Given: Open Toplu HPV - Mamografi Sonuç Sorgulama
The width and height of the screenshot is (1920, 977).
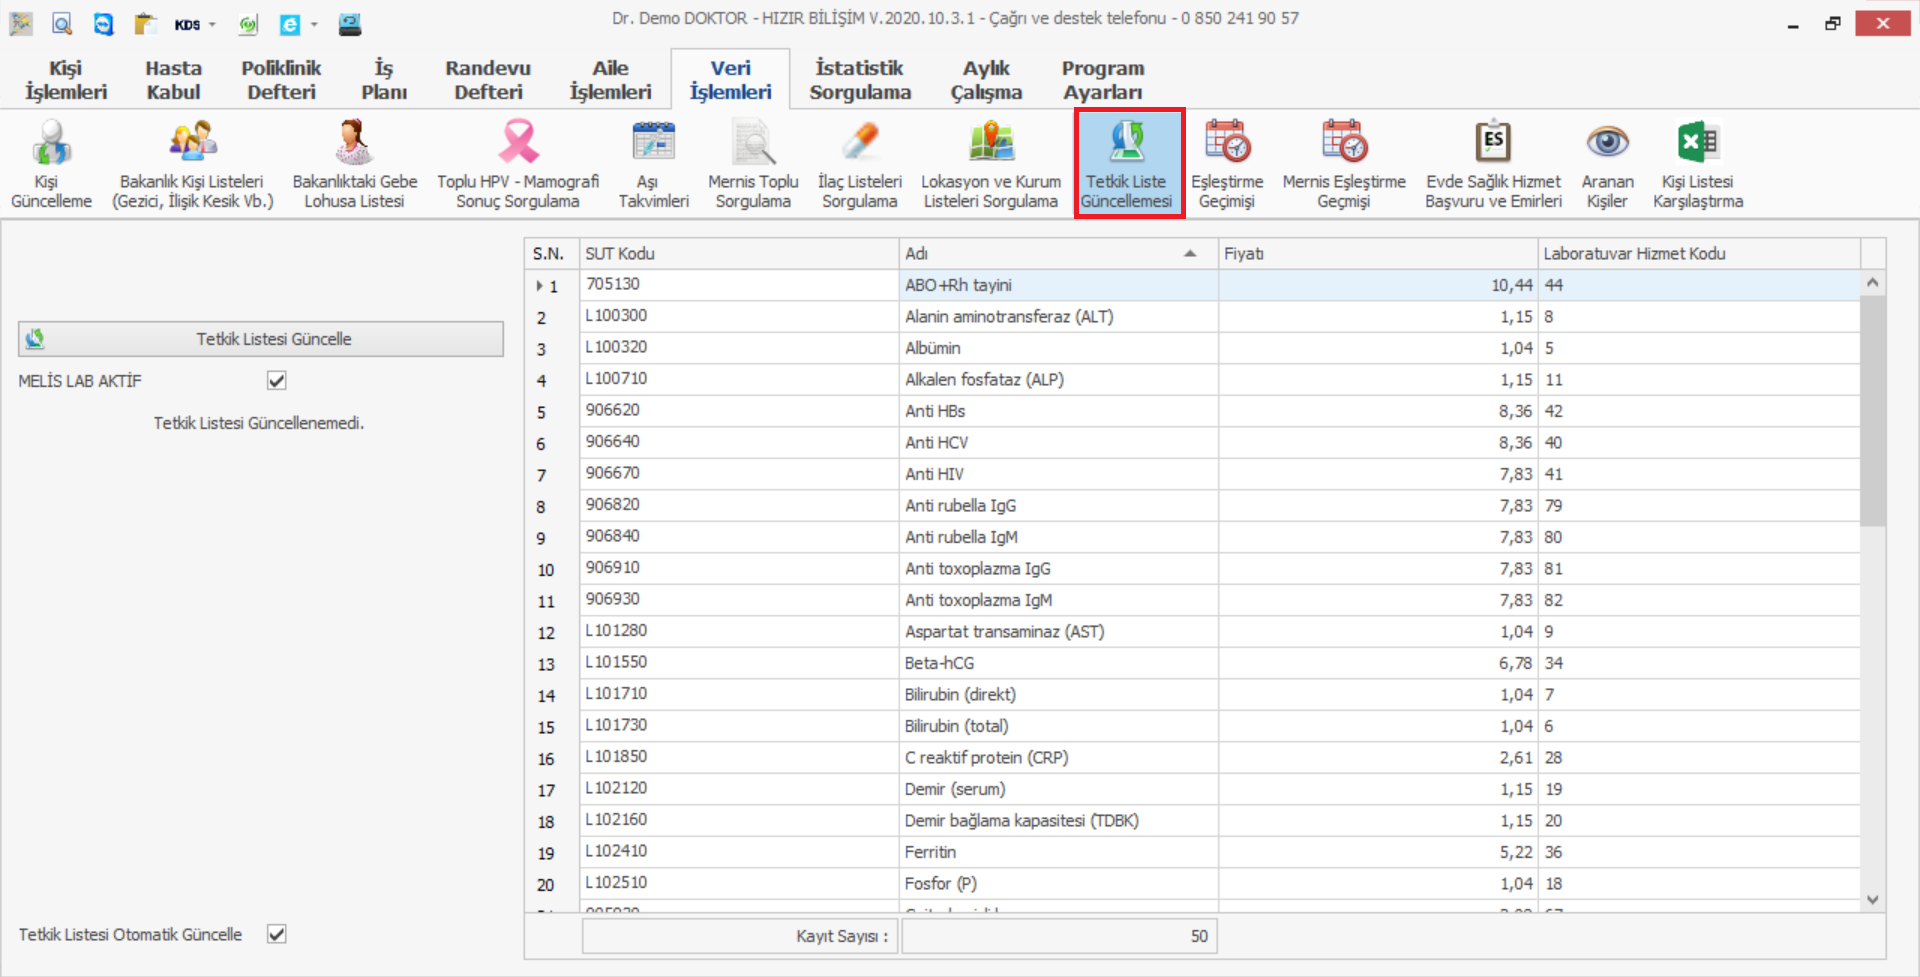Looking at the screenshot, I should [518, 164].
